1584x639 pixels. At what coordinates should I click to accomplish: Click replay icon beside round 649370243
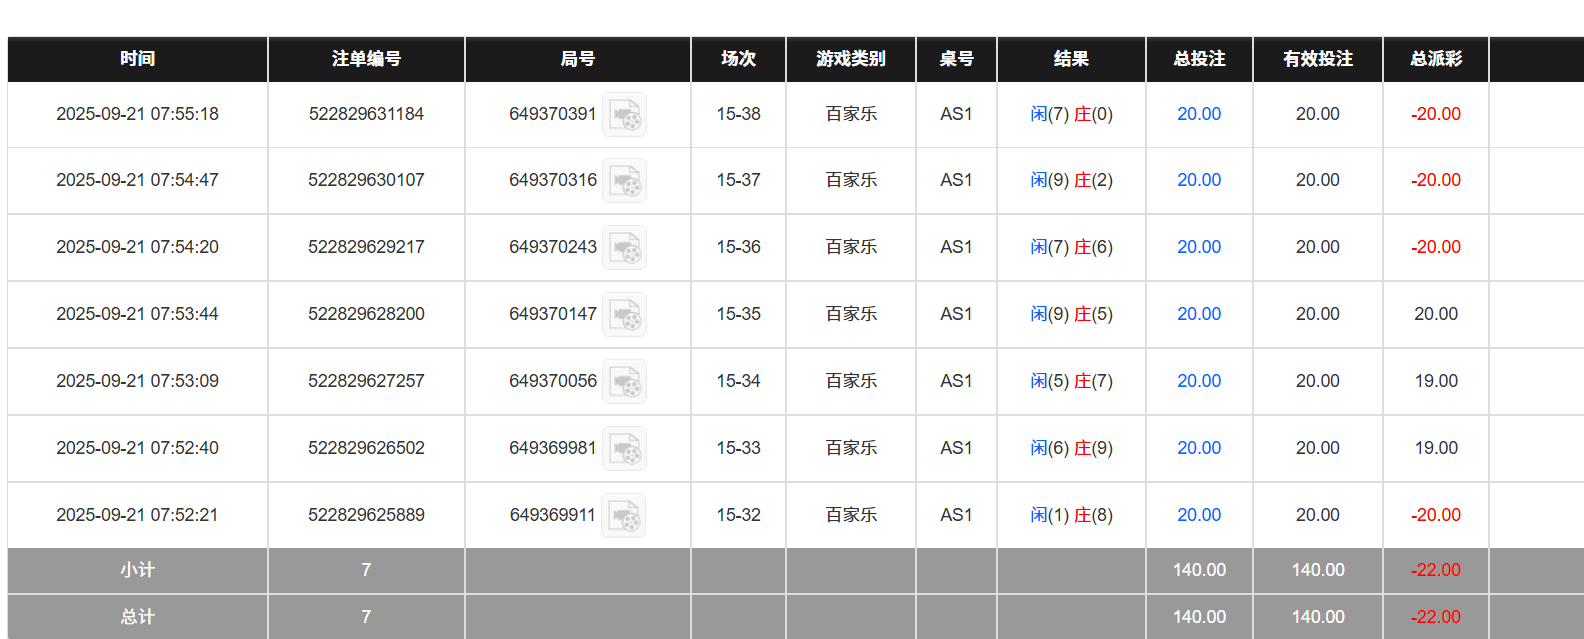coord(624,248)
